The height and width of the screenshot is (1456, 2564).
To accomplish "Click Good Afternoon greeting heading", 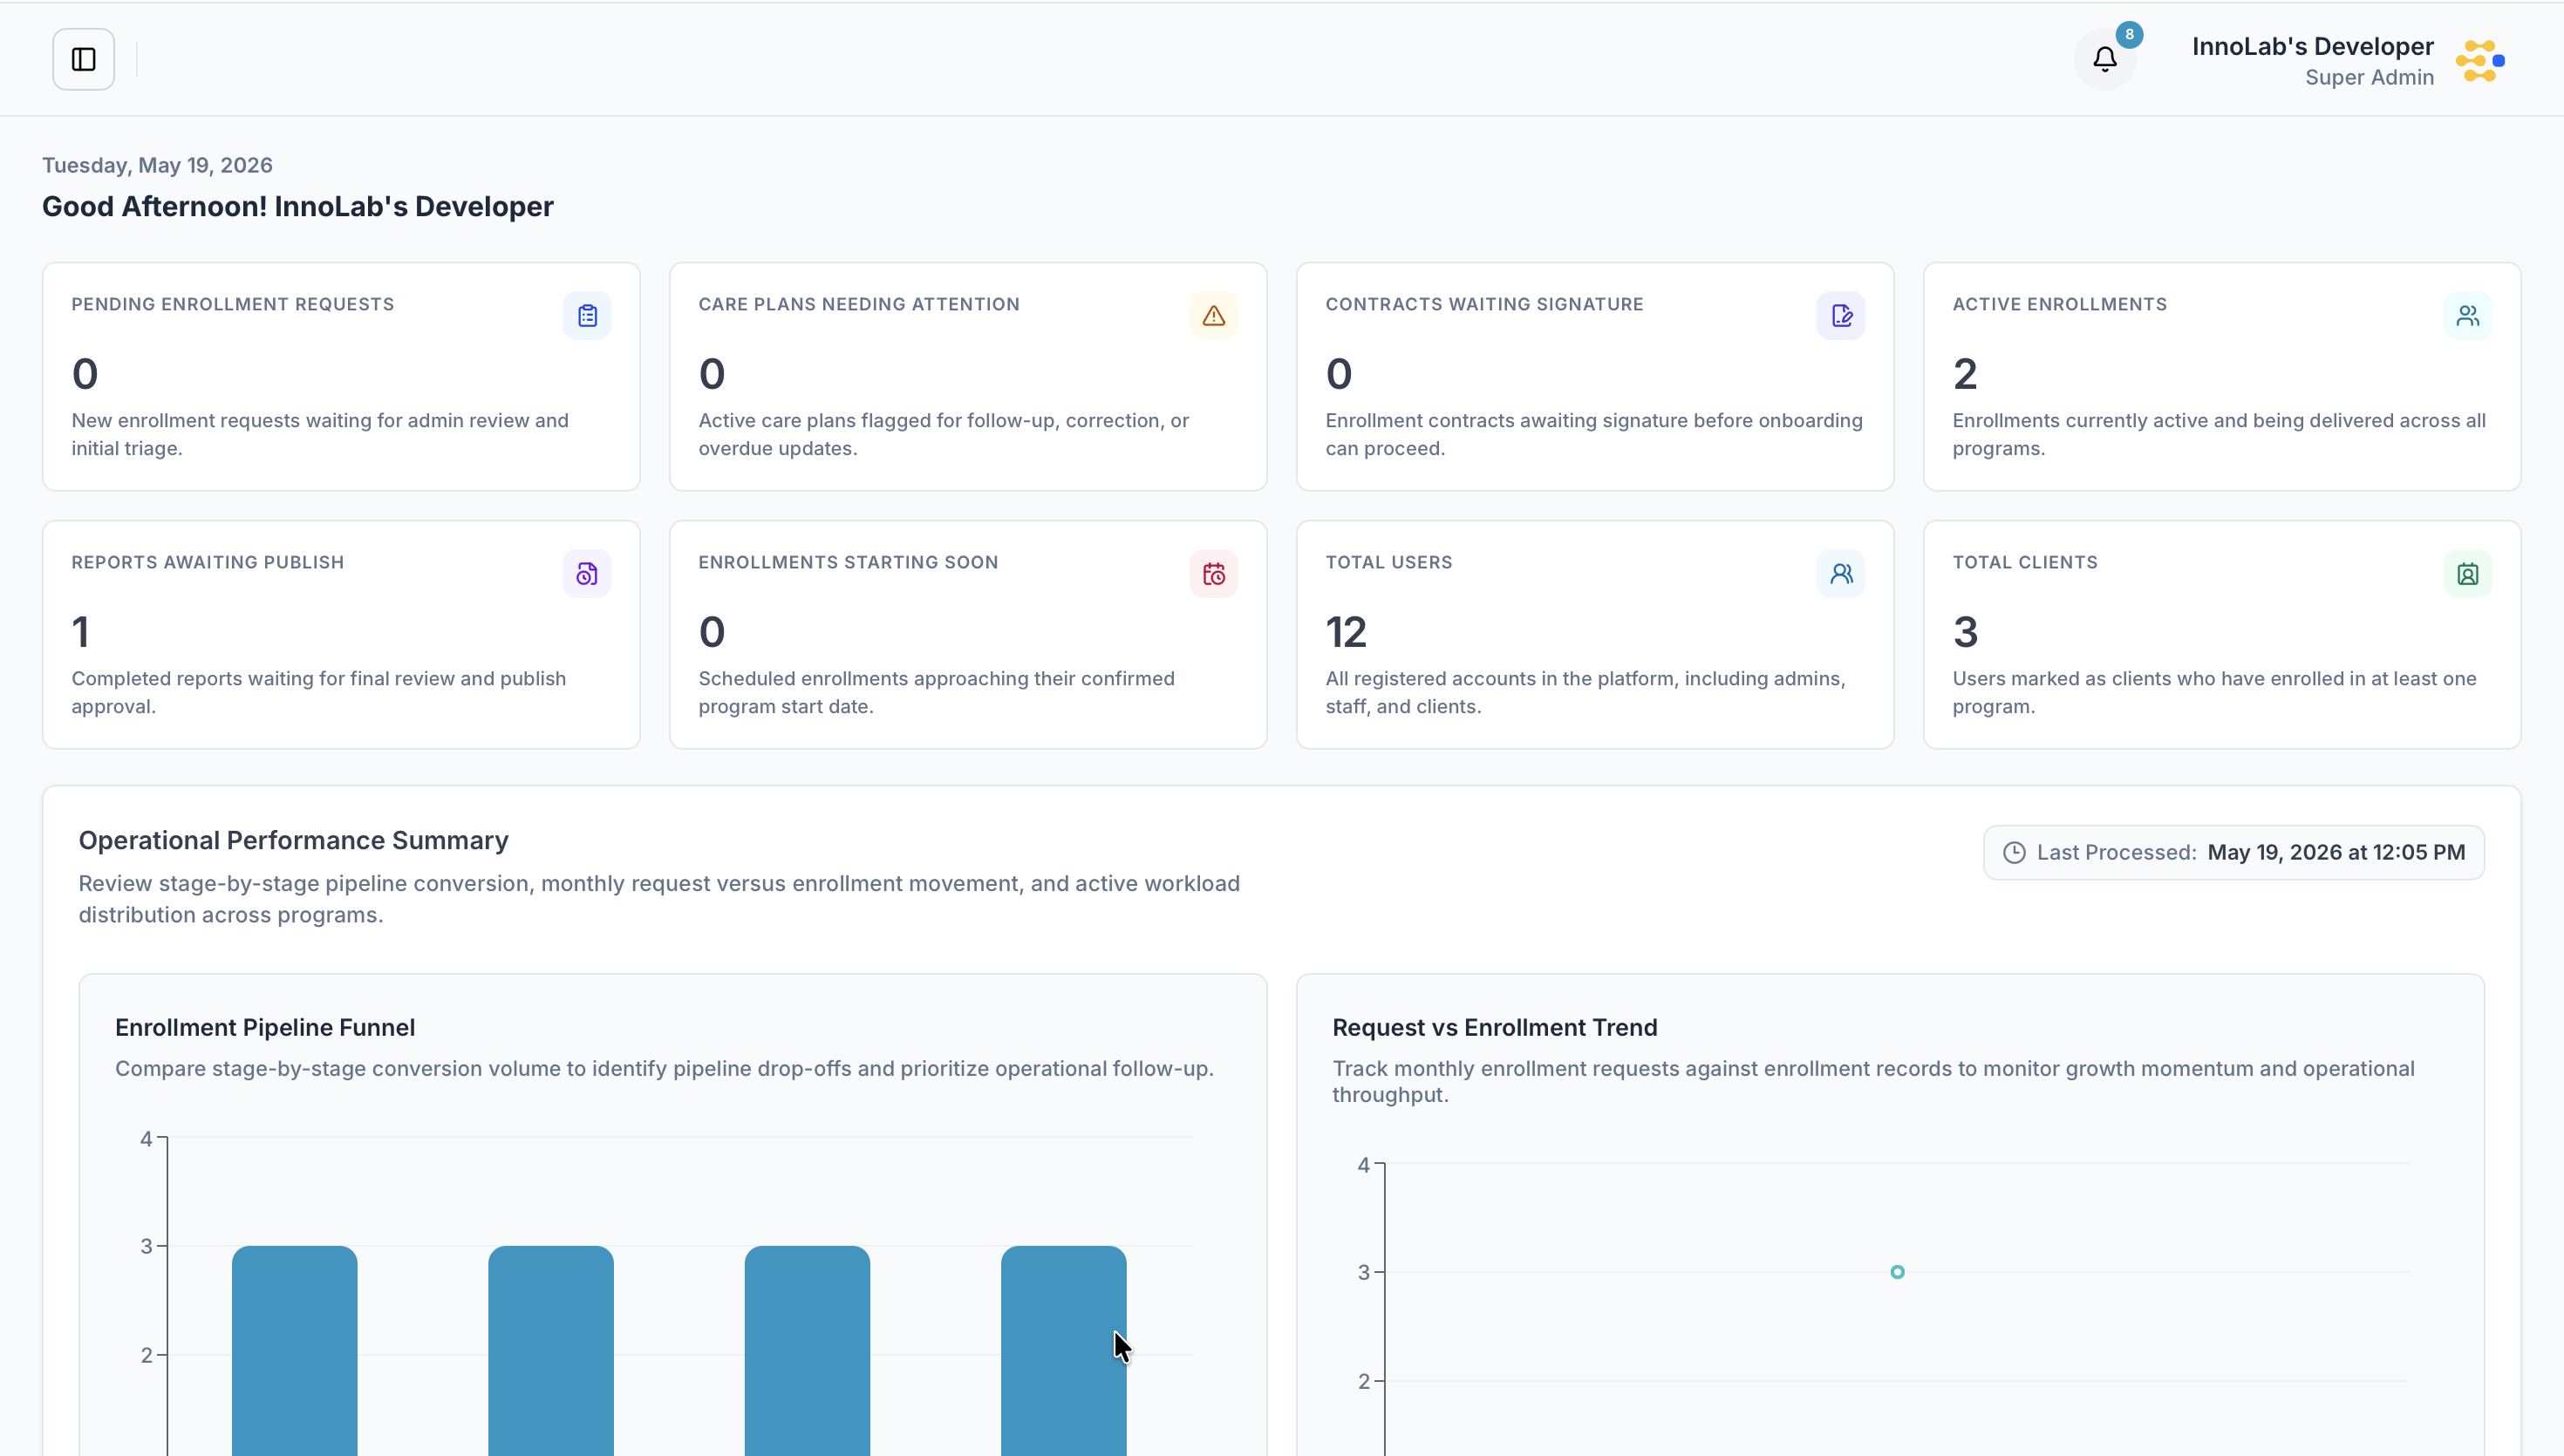I will pyautogui.click(x=297, y=206).
